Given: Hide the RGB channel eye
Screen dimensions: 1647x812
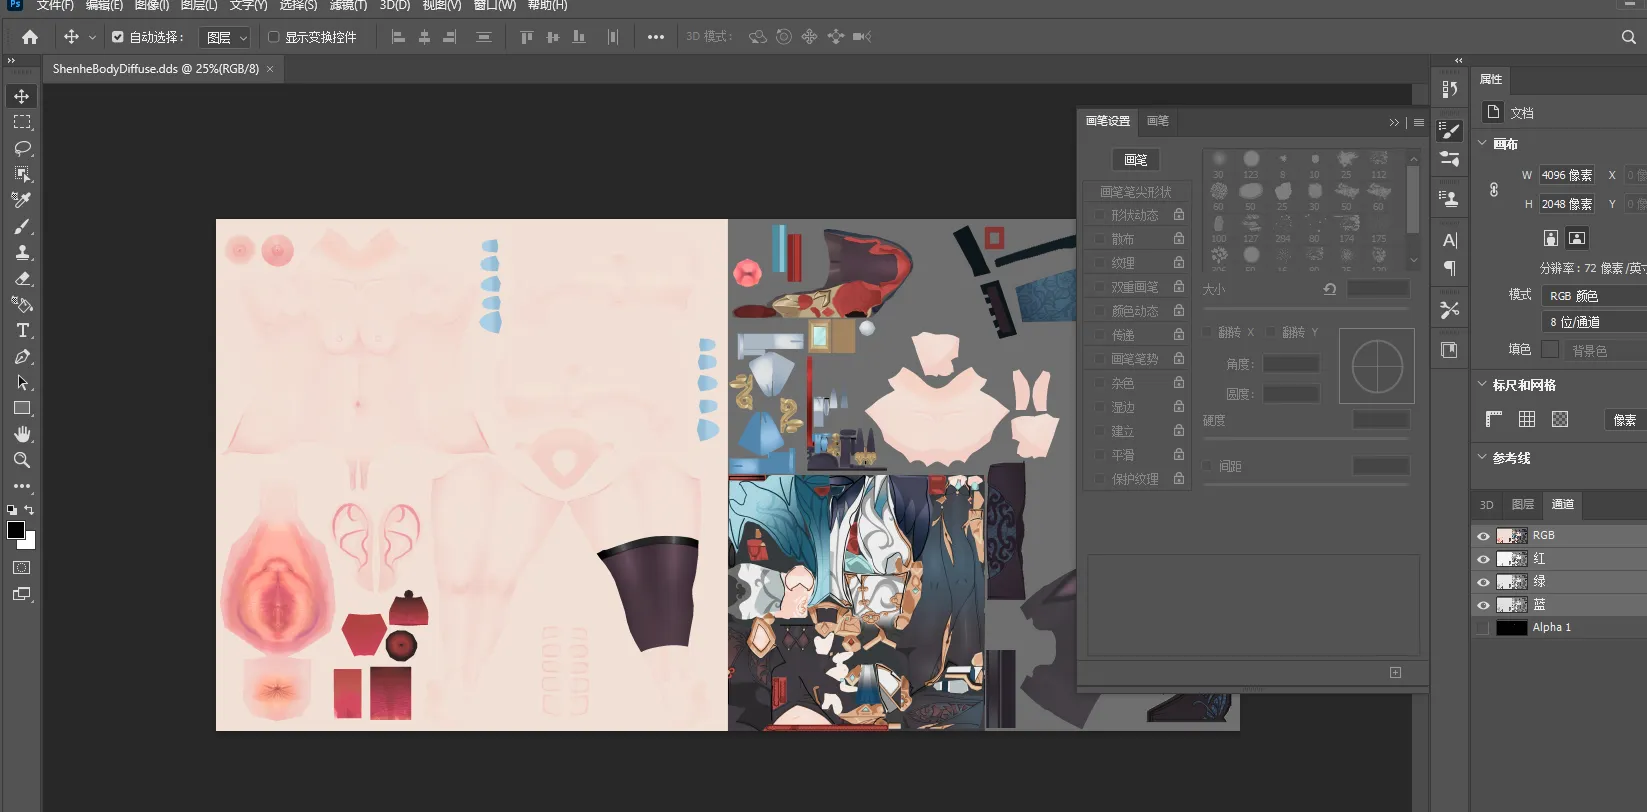Looking at the screenshot, I should pyautogui.click(x=1483, y=536).
